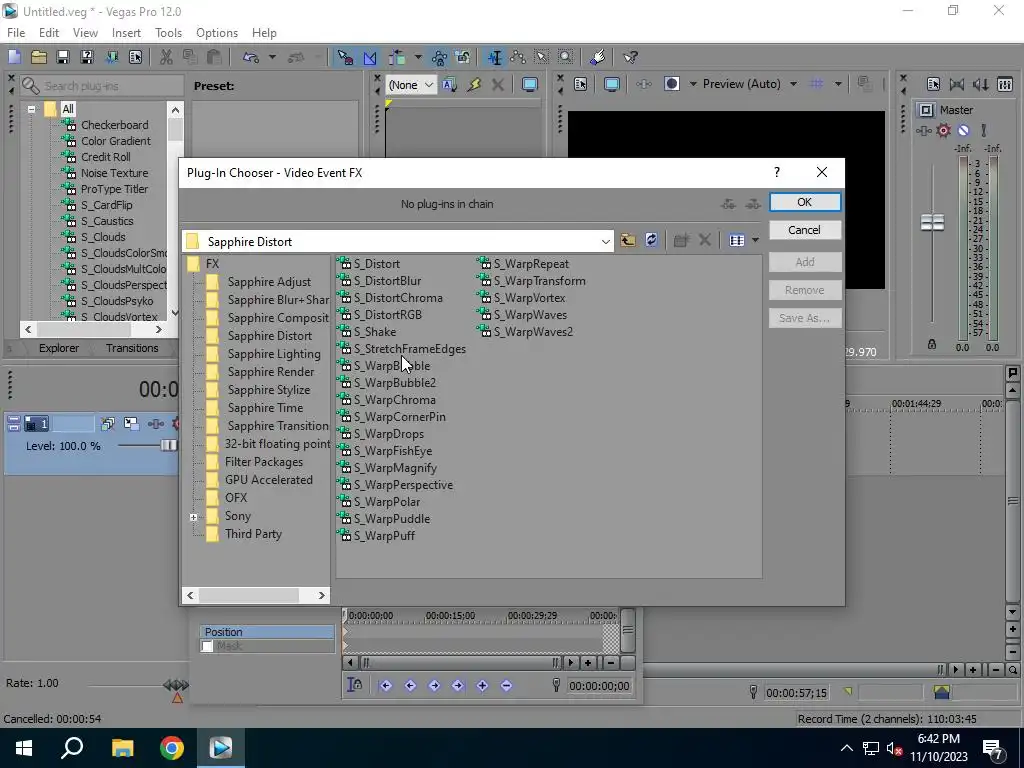Viewport: 1024px width, 768px height.
Task: Open Auto Ripple mode dropdown arrow
Action: click(418, 57)
